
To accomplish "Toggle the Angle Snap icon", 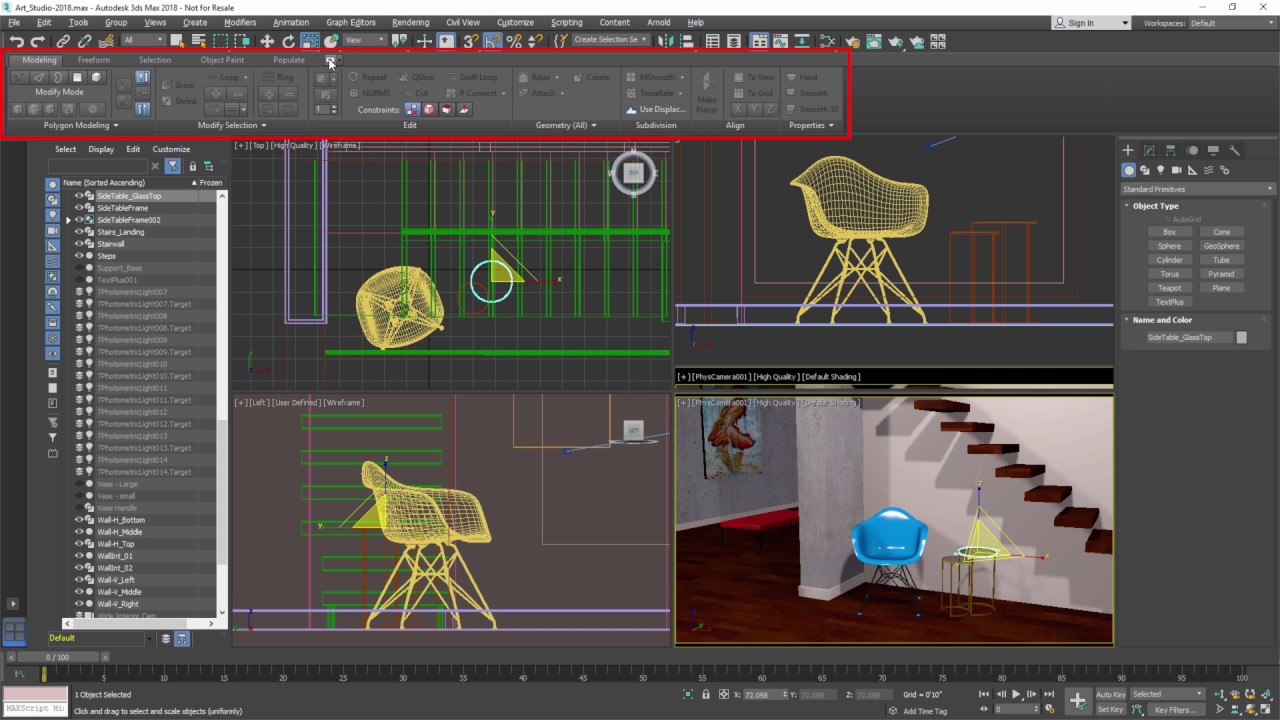I will 493,41.
